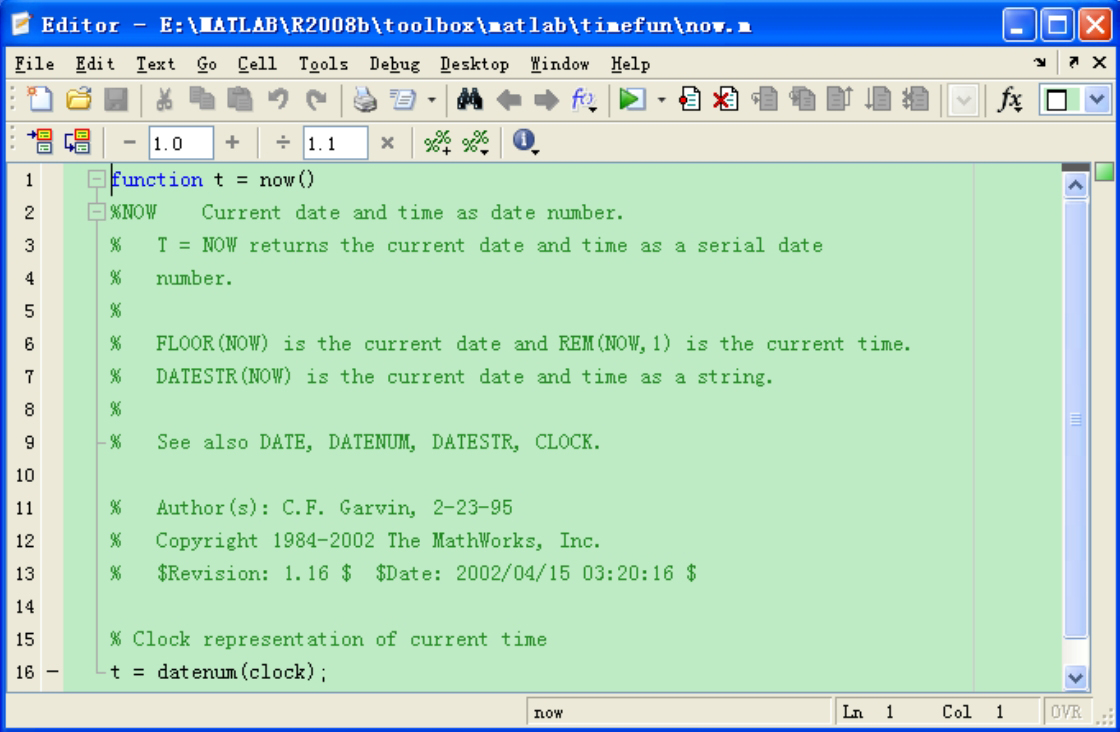This screenshot has width=1120, height=732.
Task: Increment value with the plus button
Action: (232, 143)
